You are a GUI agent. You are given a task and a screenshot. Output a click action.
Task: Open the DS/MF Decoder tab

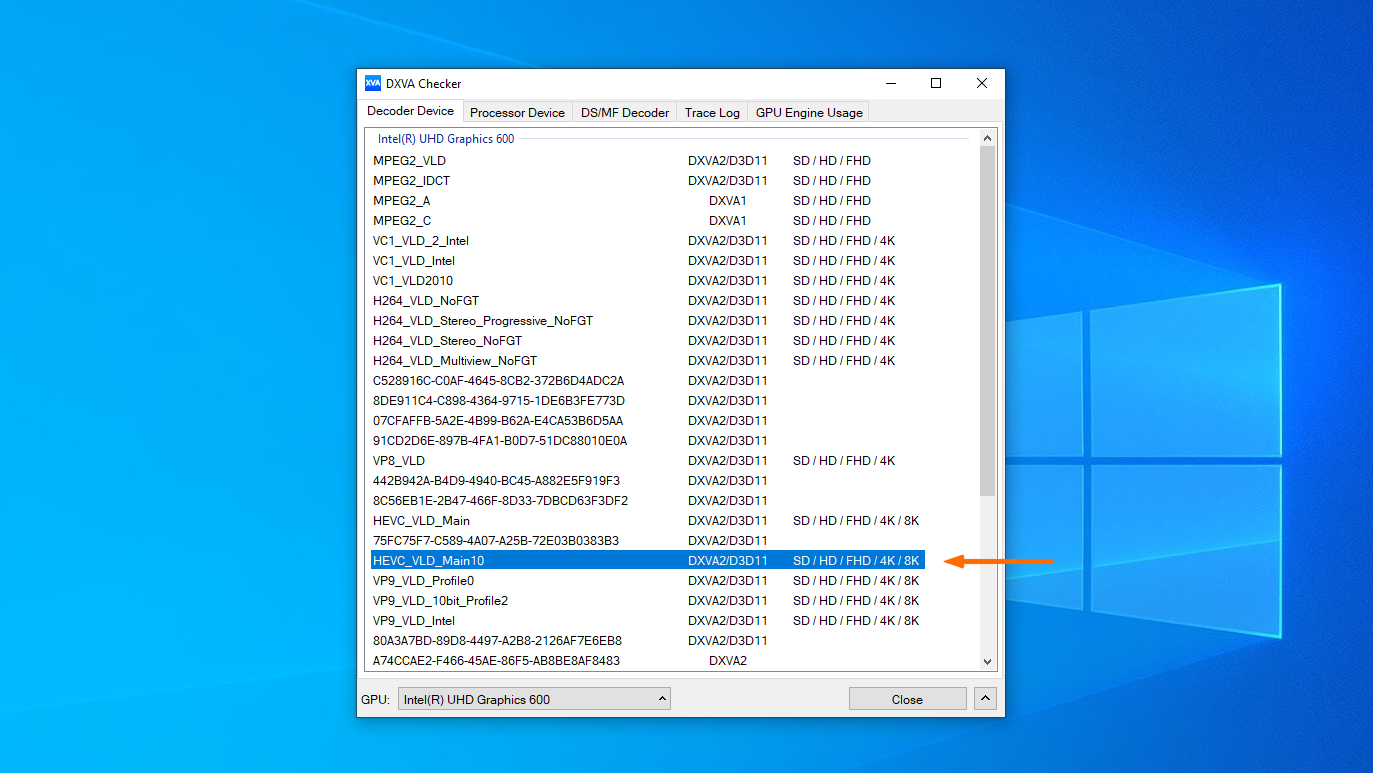point(625,113)
